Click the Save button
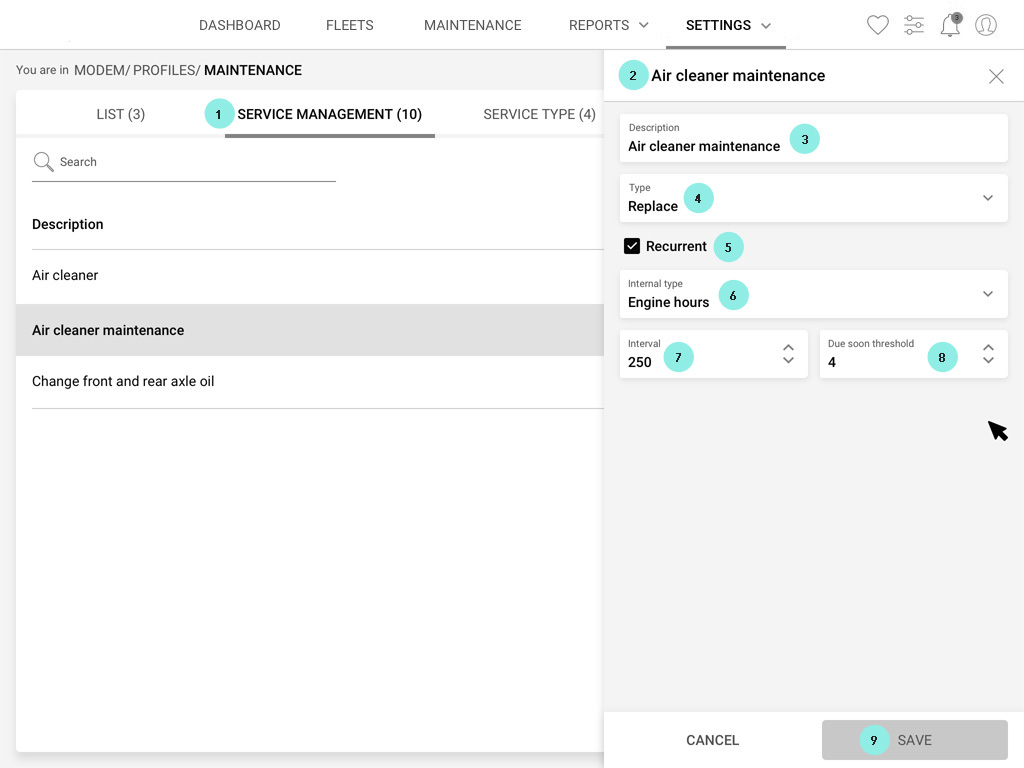 point(914,740)
